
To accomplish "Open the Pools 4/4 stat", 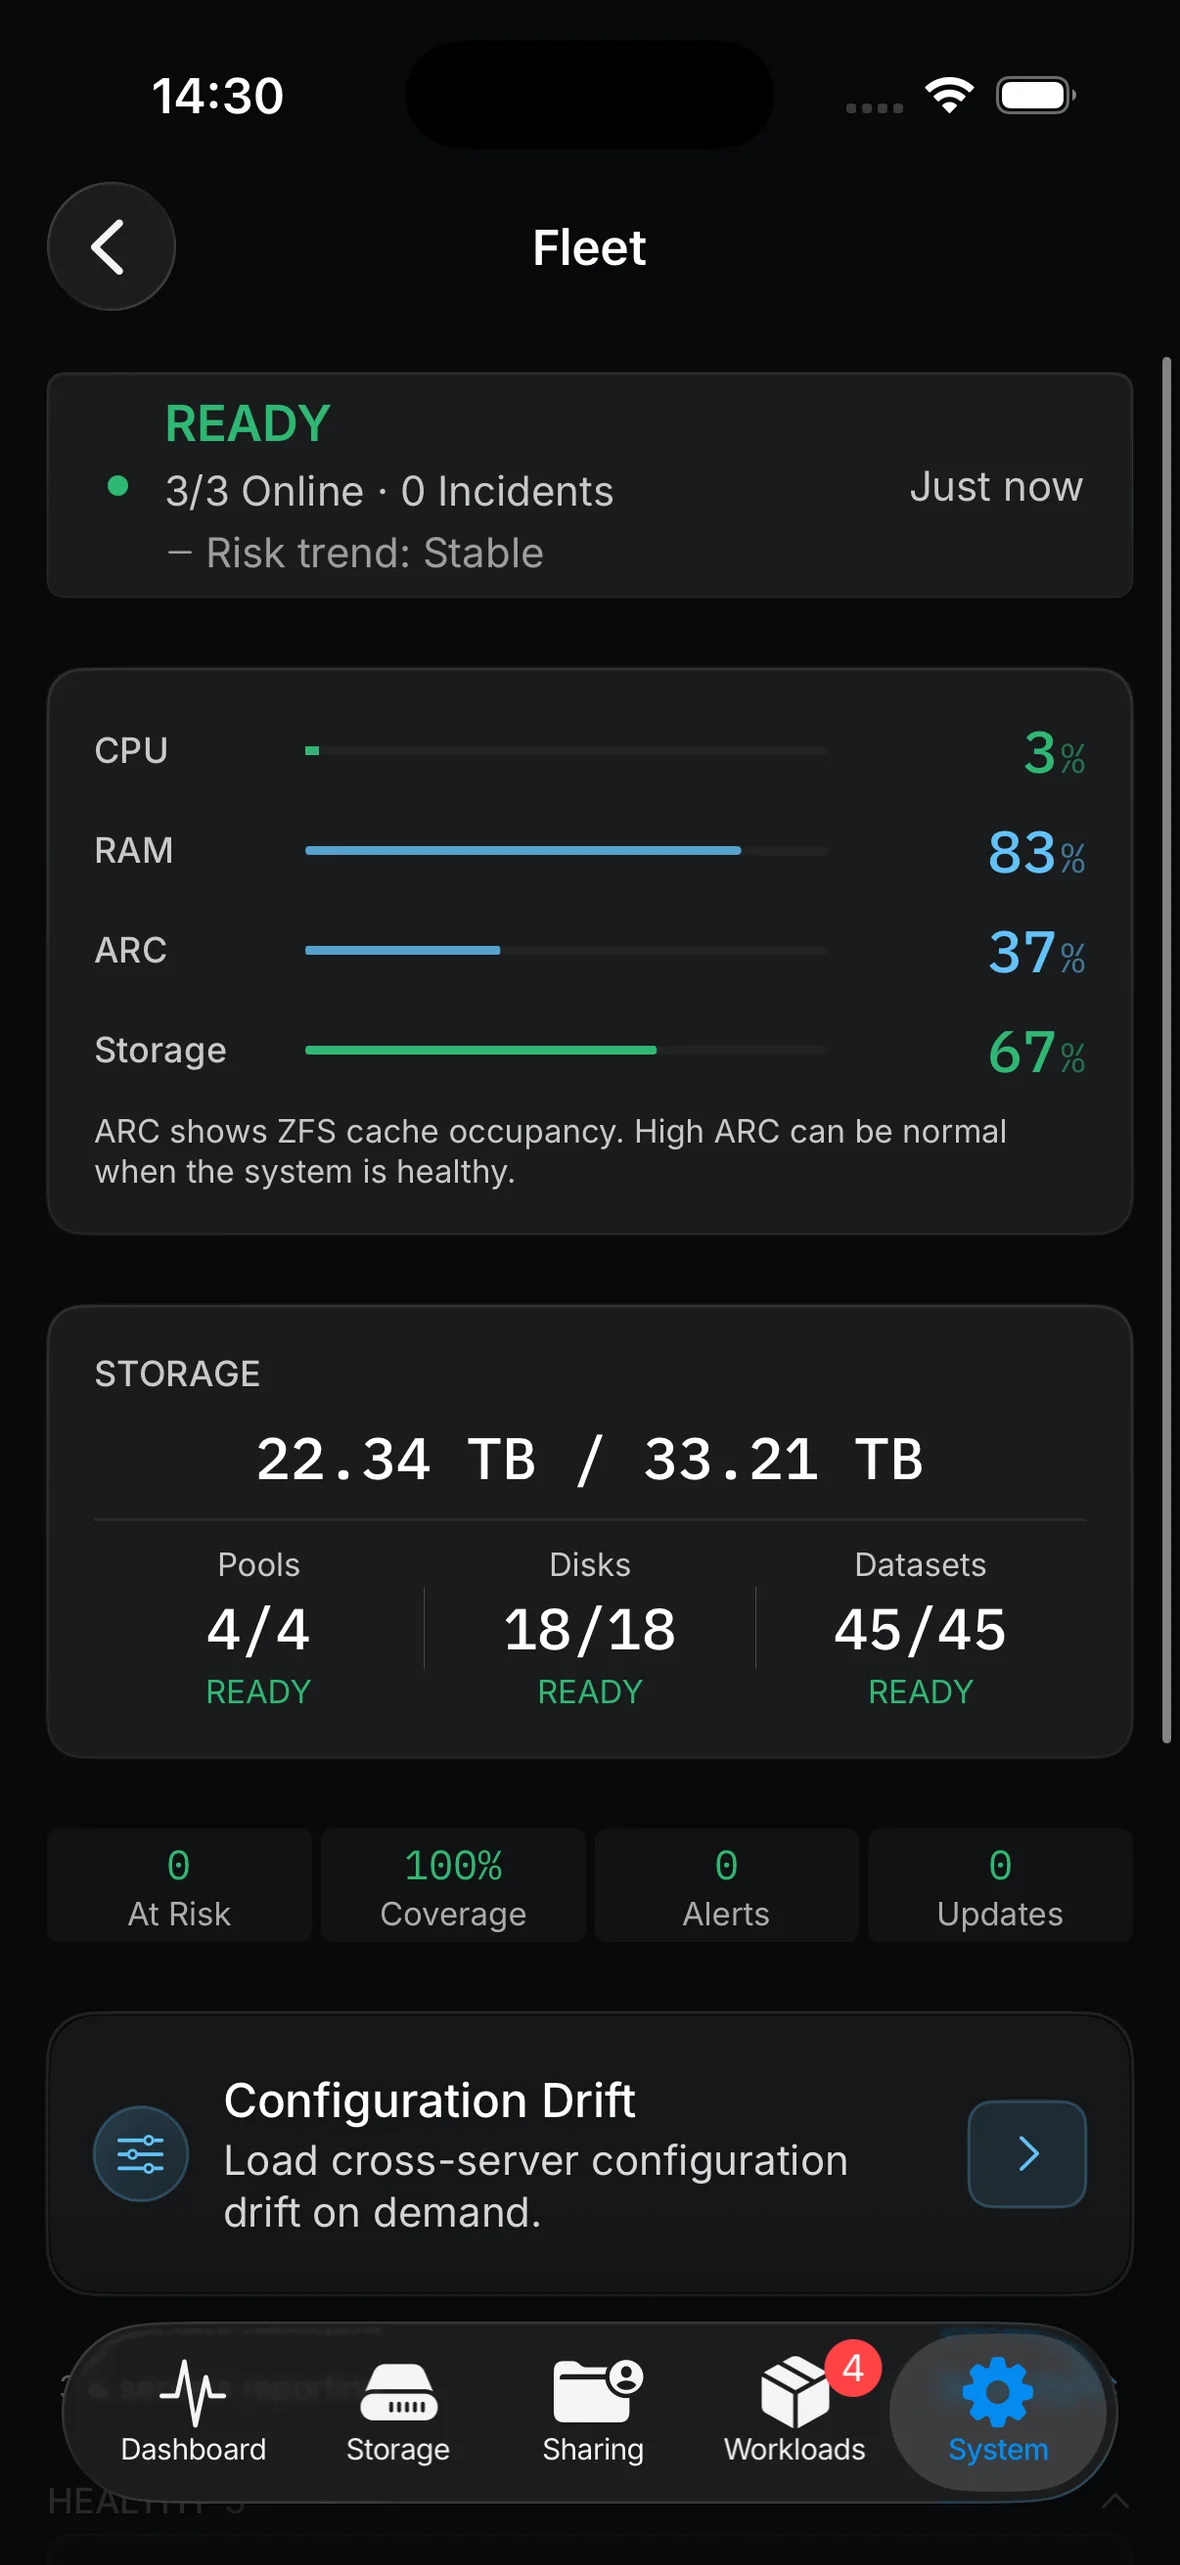I will 259,1627.
